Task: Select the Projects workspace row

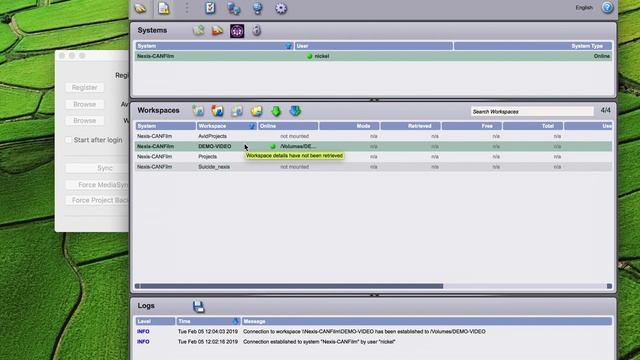Action: [373, 157]
